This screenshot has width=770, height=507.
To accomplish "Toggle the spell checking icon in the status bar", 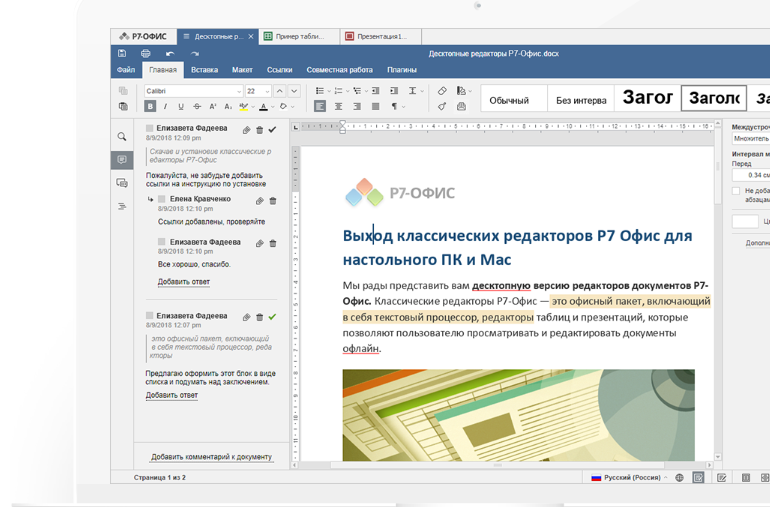I will pos(698,478).
